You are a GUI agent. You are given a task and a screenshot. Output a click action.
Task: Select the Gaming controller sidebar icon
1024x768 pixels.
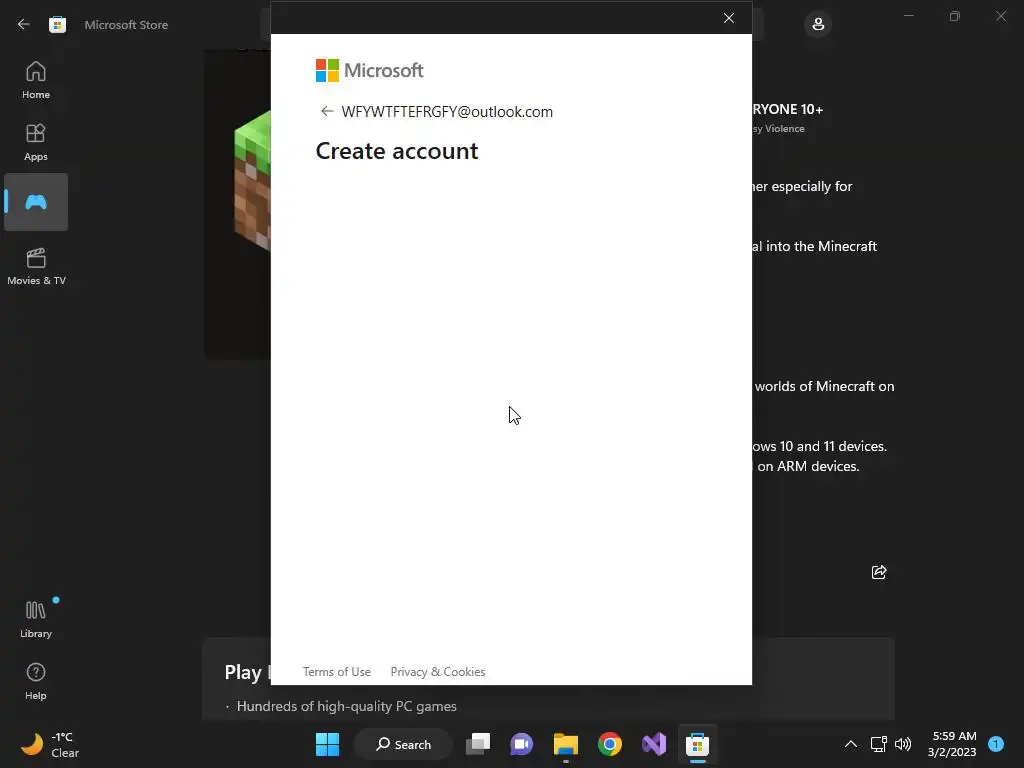coord(36,202)
